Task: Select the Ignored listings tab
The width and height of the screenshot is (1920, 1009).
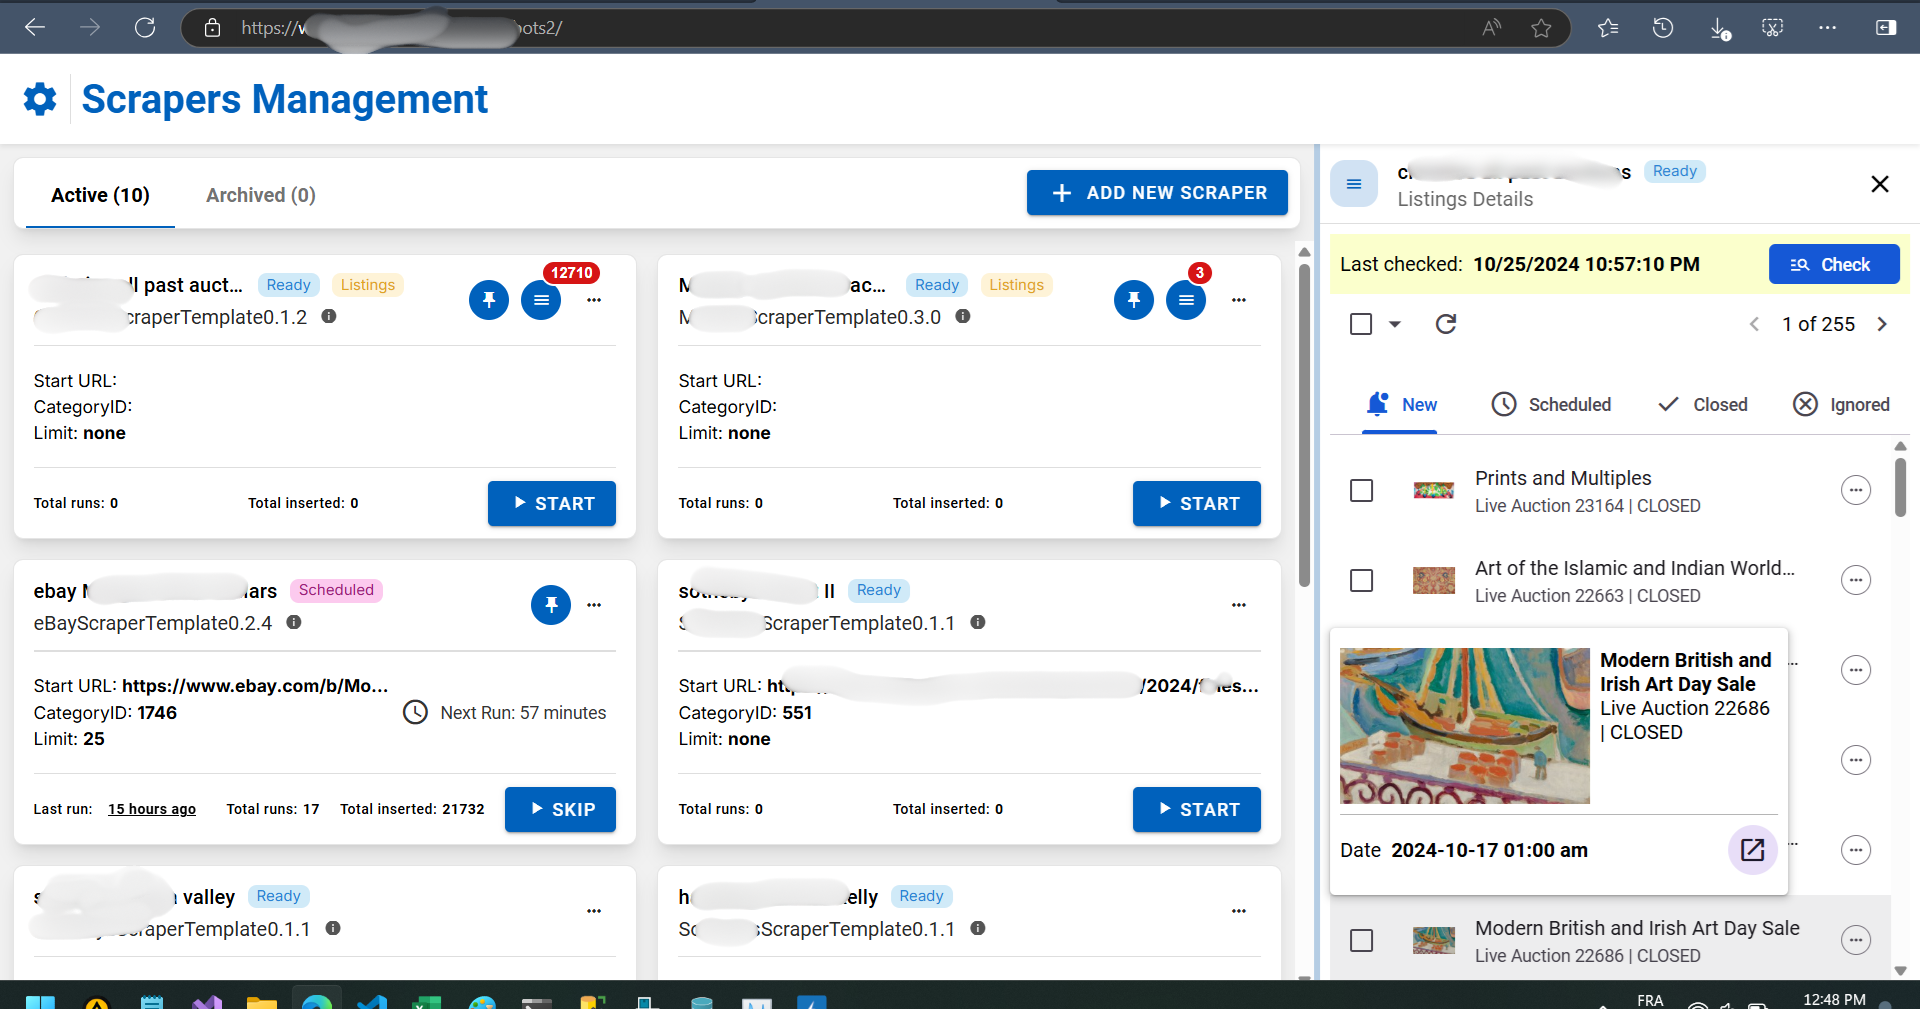Action: [x=1841, y=404]
